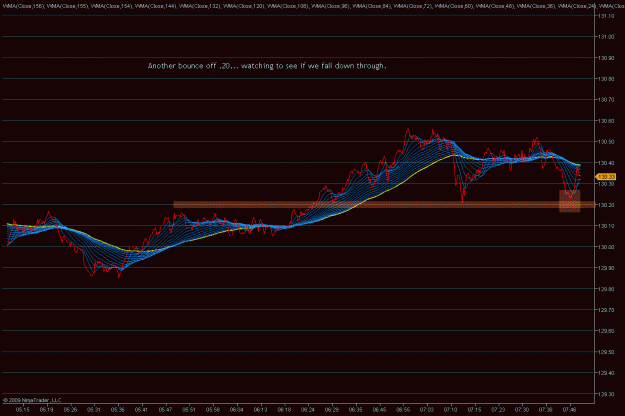Select the small orange box near 07:46
Image resolution: width=625 pixels, height=416 pixels.
click(570, 201)
